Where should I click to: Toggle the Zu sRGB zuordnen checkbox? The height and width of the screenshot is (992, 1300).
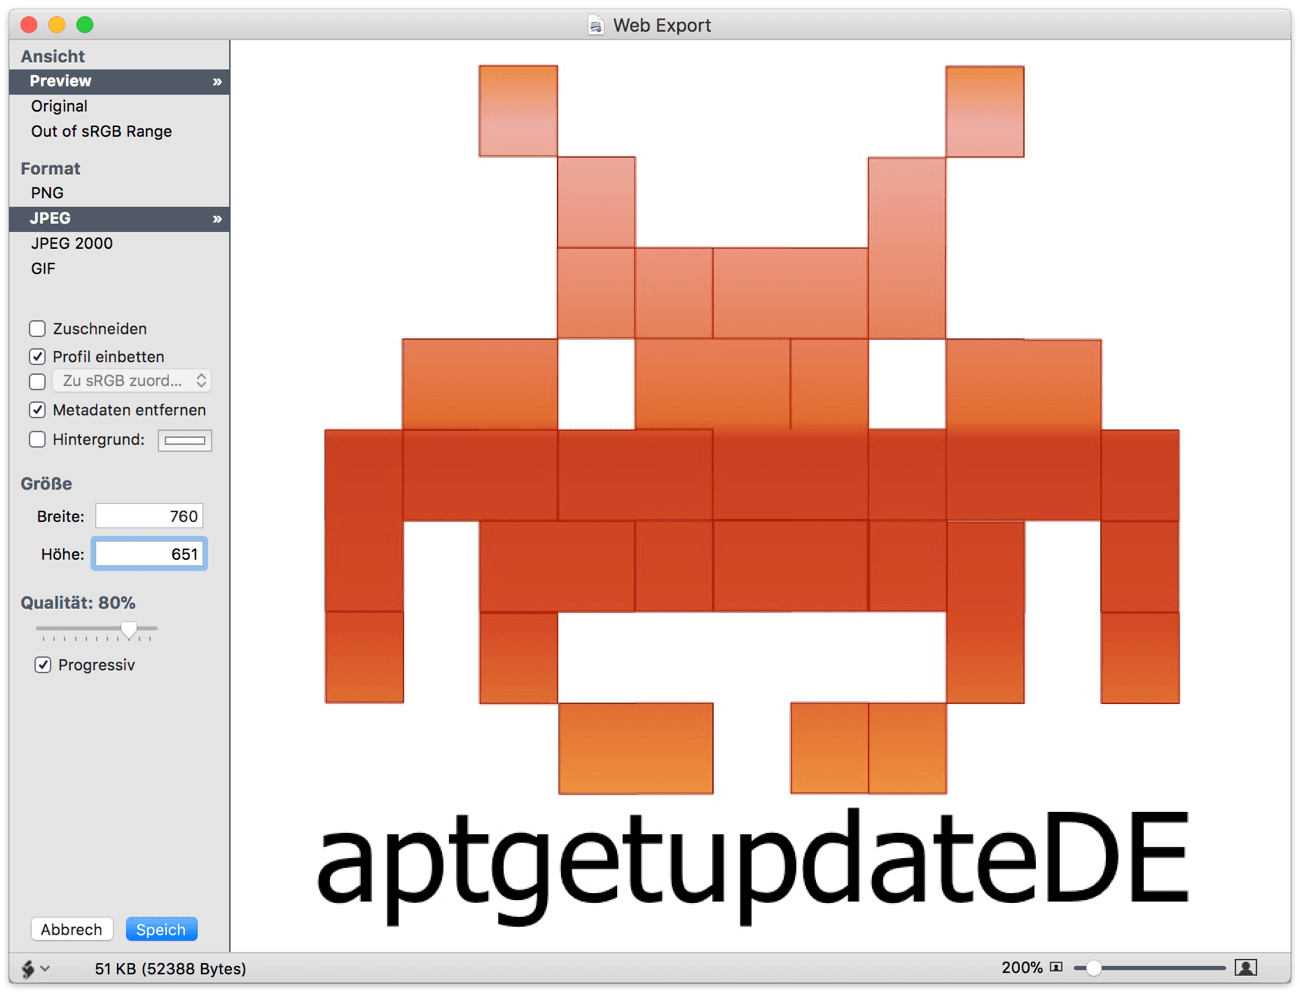click(x=37, y=381)
